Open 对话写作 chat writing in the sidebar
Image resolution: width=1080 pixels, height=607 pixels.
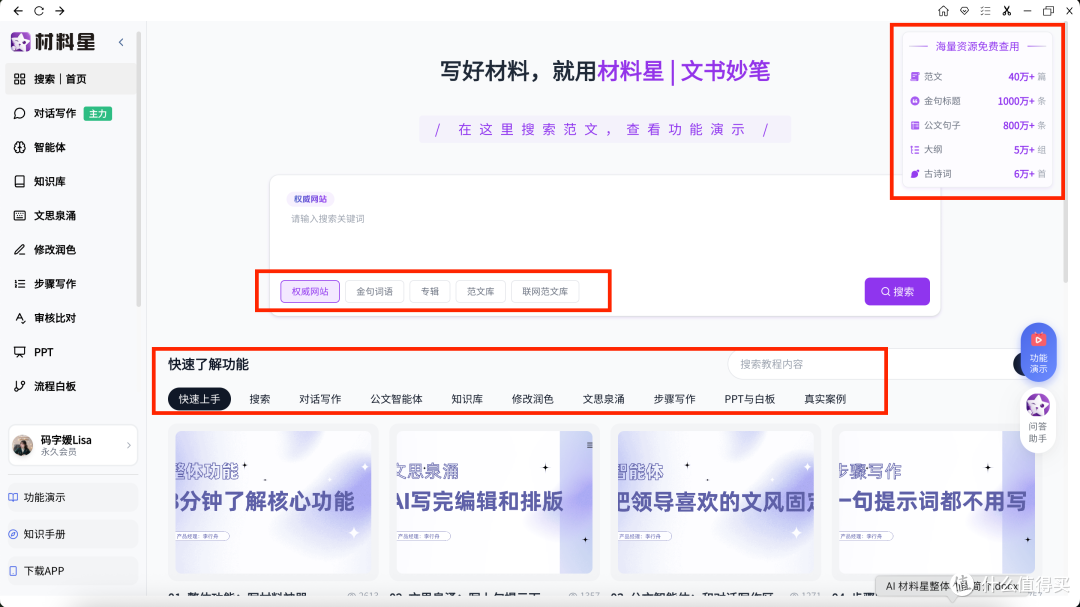pos(70,113)
